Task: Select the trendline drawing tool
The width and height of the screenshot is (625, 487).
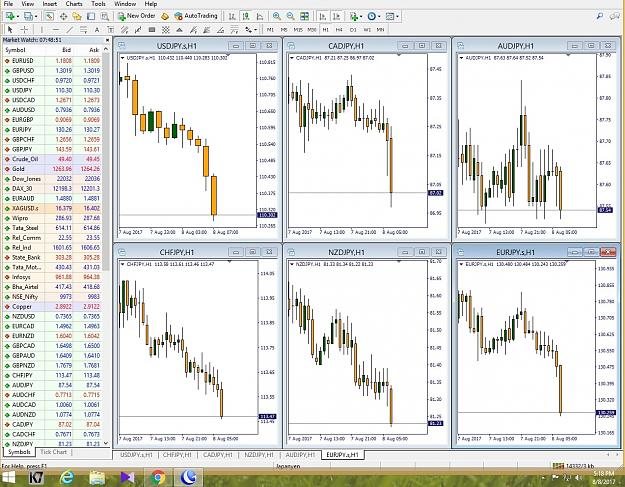Action: click(69, 29)
